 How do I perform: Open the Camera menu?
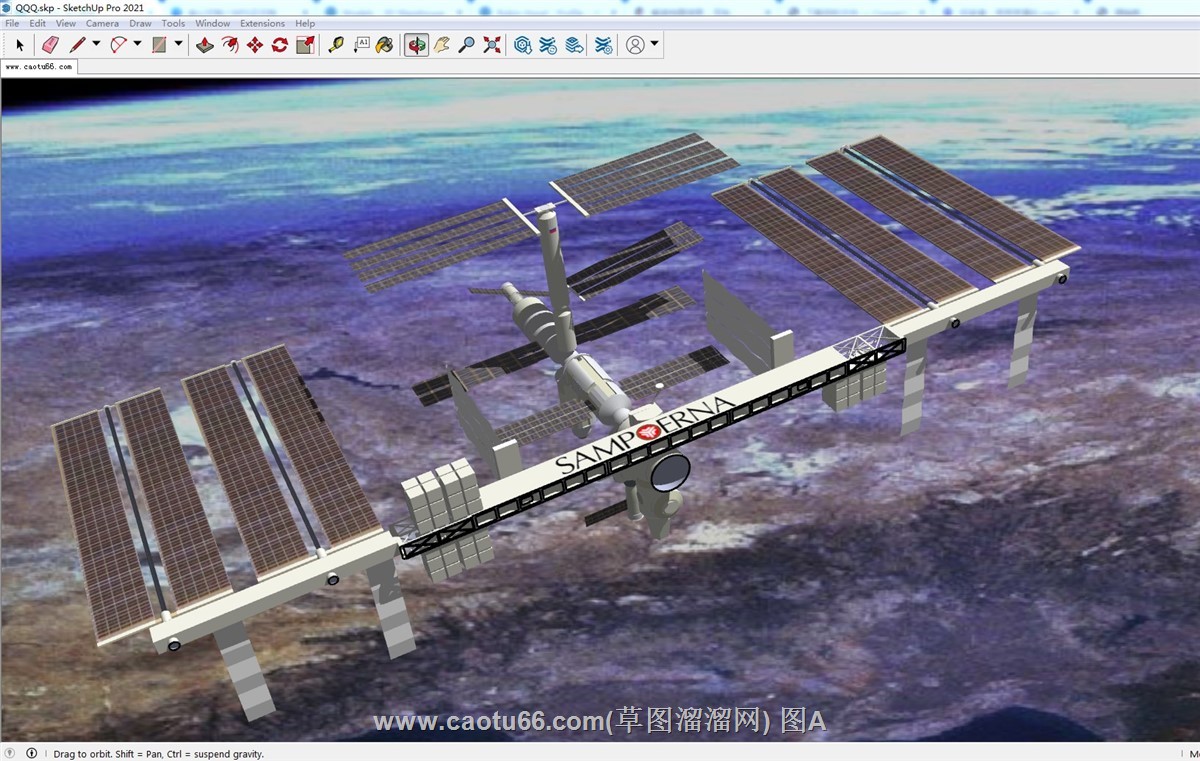[102, 23]
